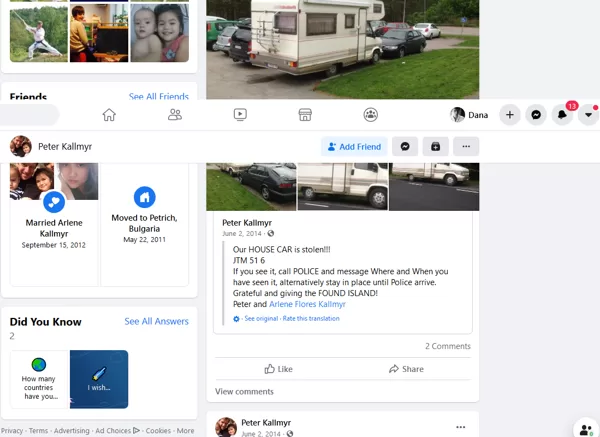This screenshot has width=600, height=437.
Task: Open the three-dots menu beside Add Friend
Action: (x=466, y=147)
